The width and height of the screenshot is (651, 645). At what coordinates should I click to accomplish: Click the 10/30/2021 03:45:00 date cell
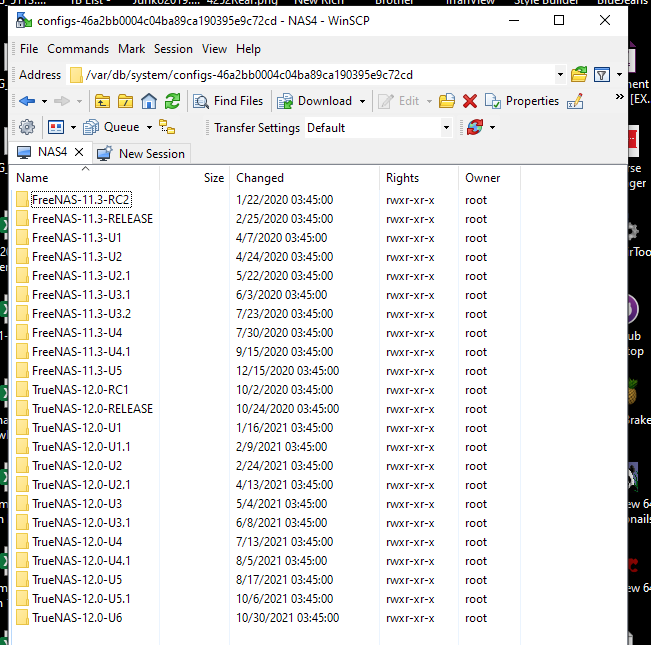(x=287, y=618)
